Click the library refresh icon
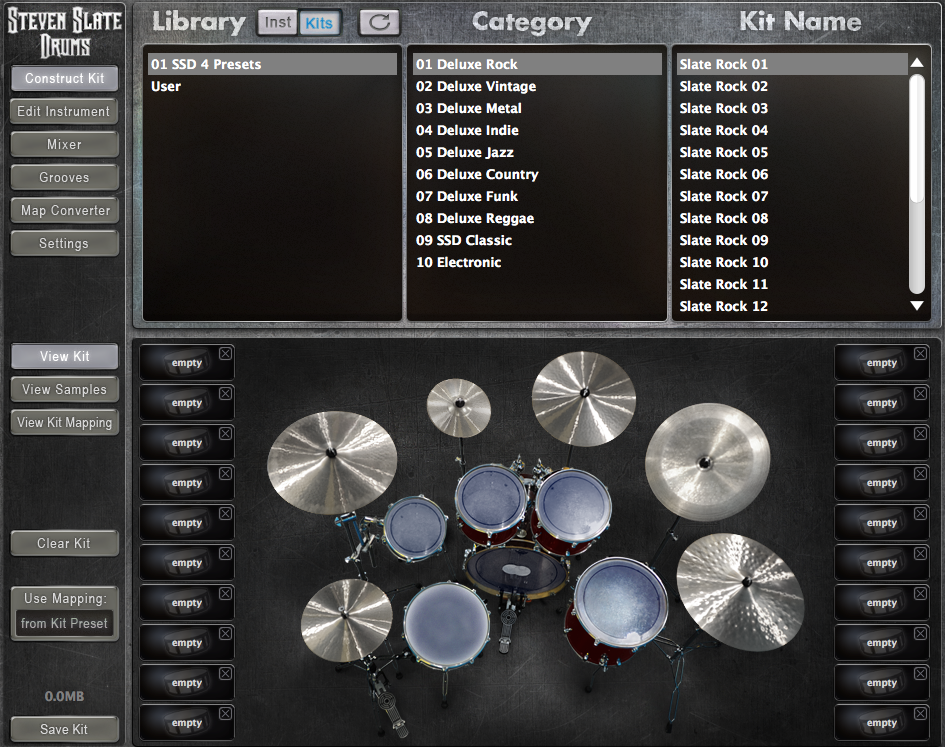The height and width of the screenshot is (747, 945). pyautogui.click(x=379, y=23)
